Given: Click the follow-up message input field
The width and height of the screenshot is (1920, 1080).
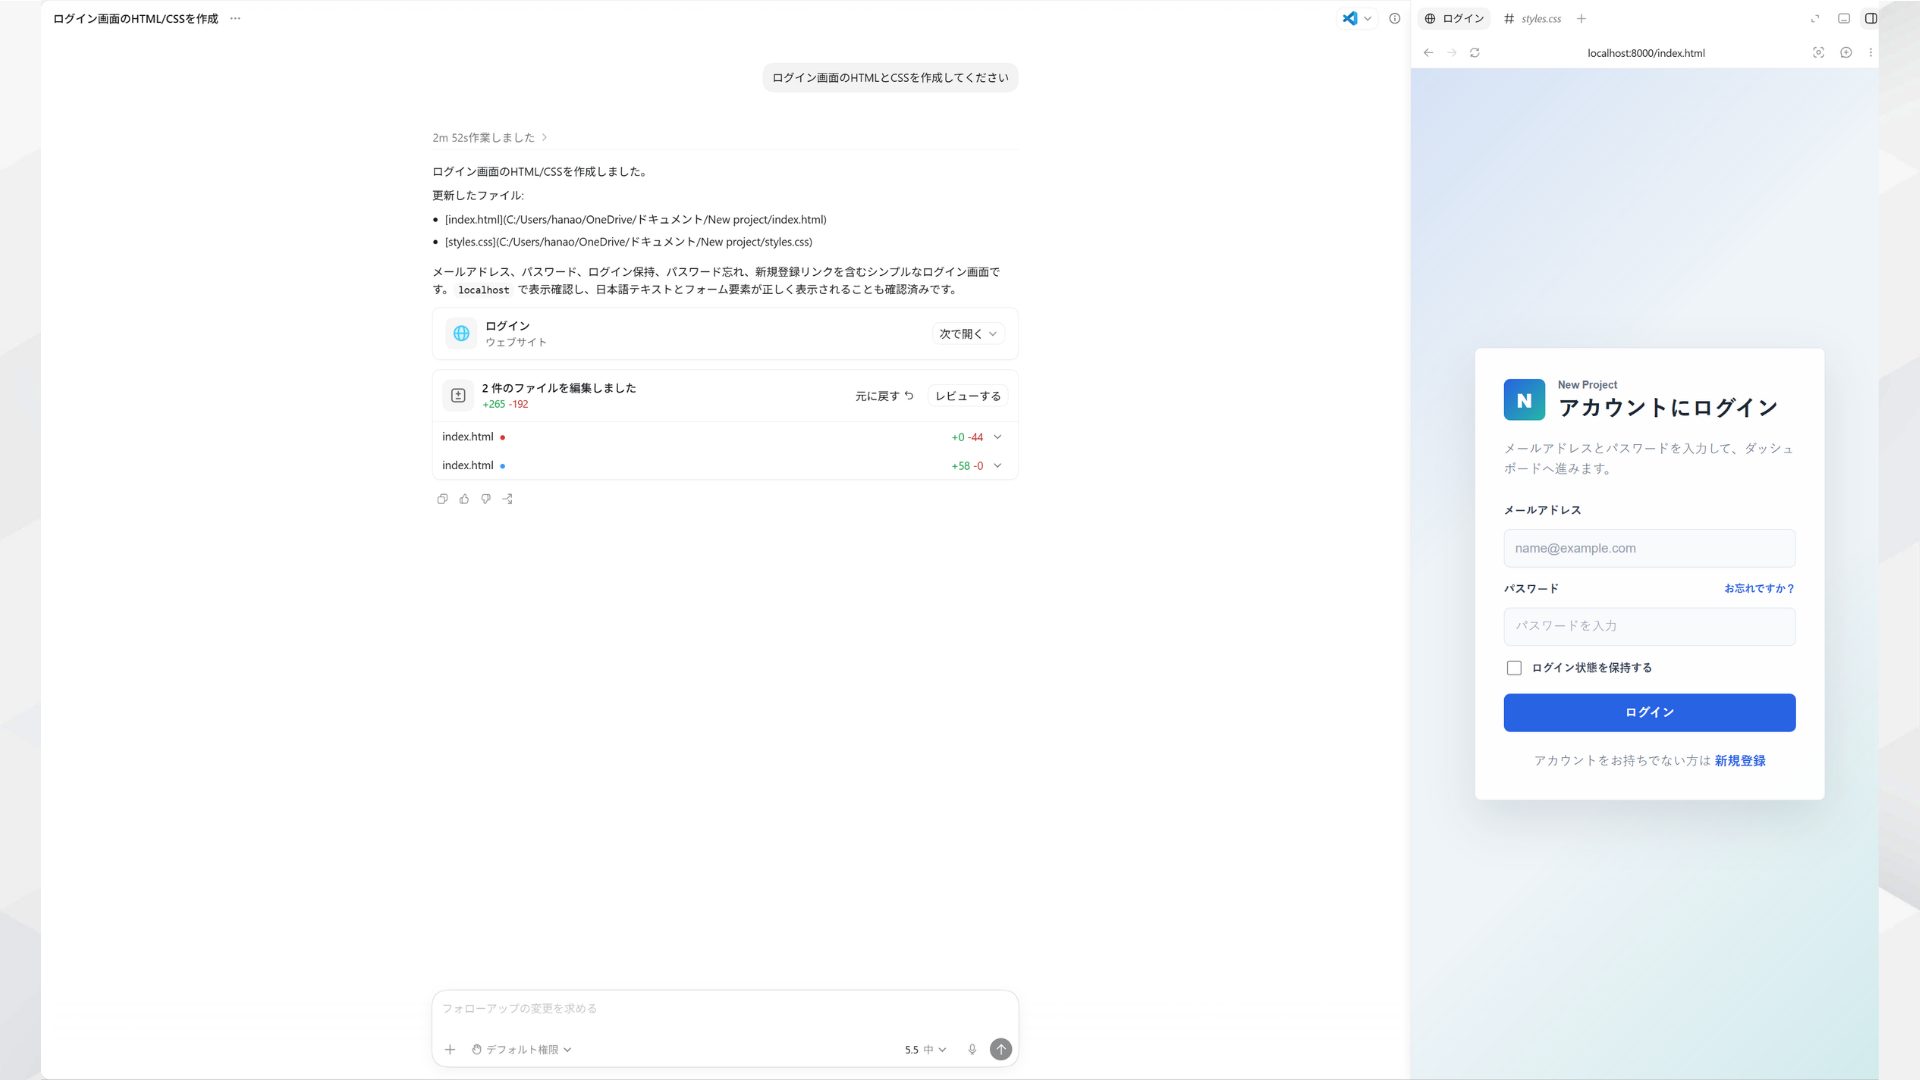Looking at the screenshot, I should point(725,1009).
